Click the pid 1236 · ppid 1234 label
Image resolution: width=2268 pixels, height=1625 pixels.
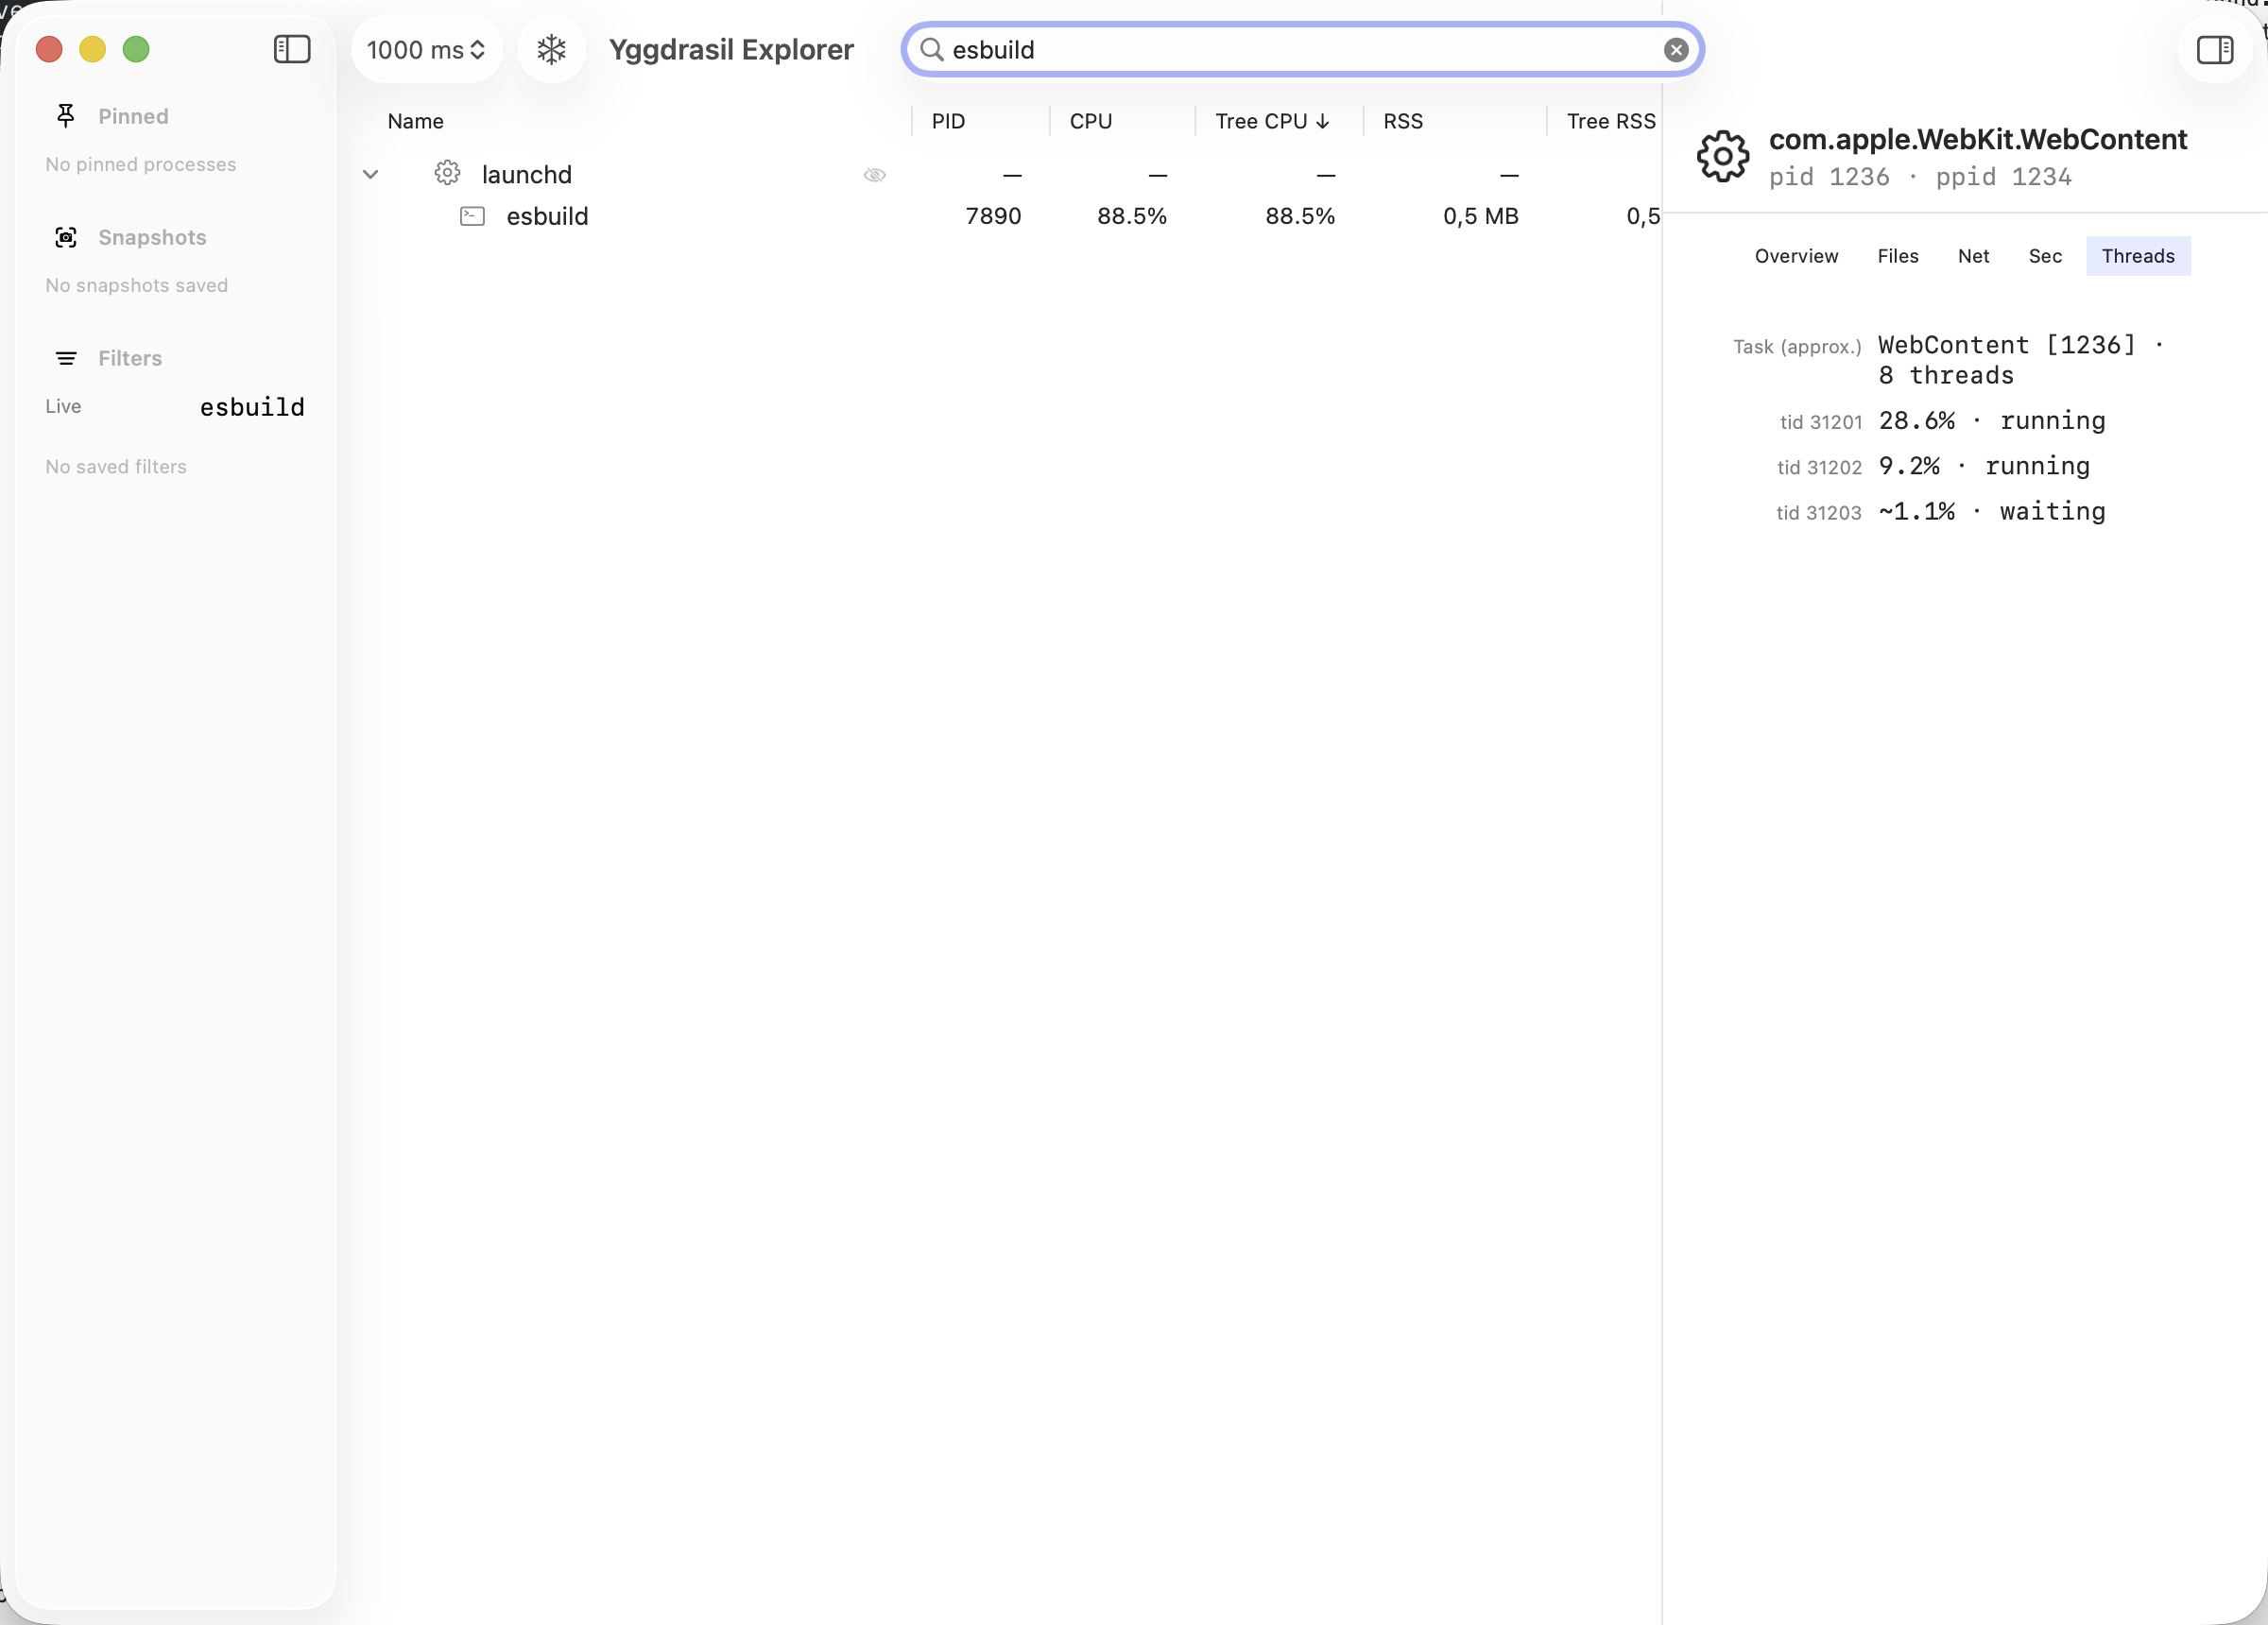[1920, 177]
